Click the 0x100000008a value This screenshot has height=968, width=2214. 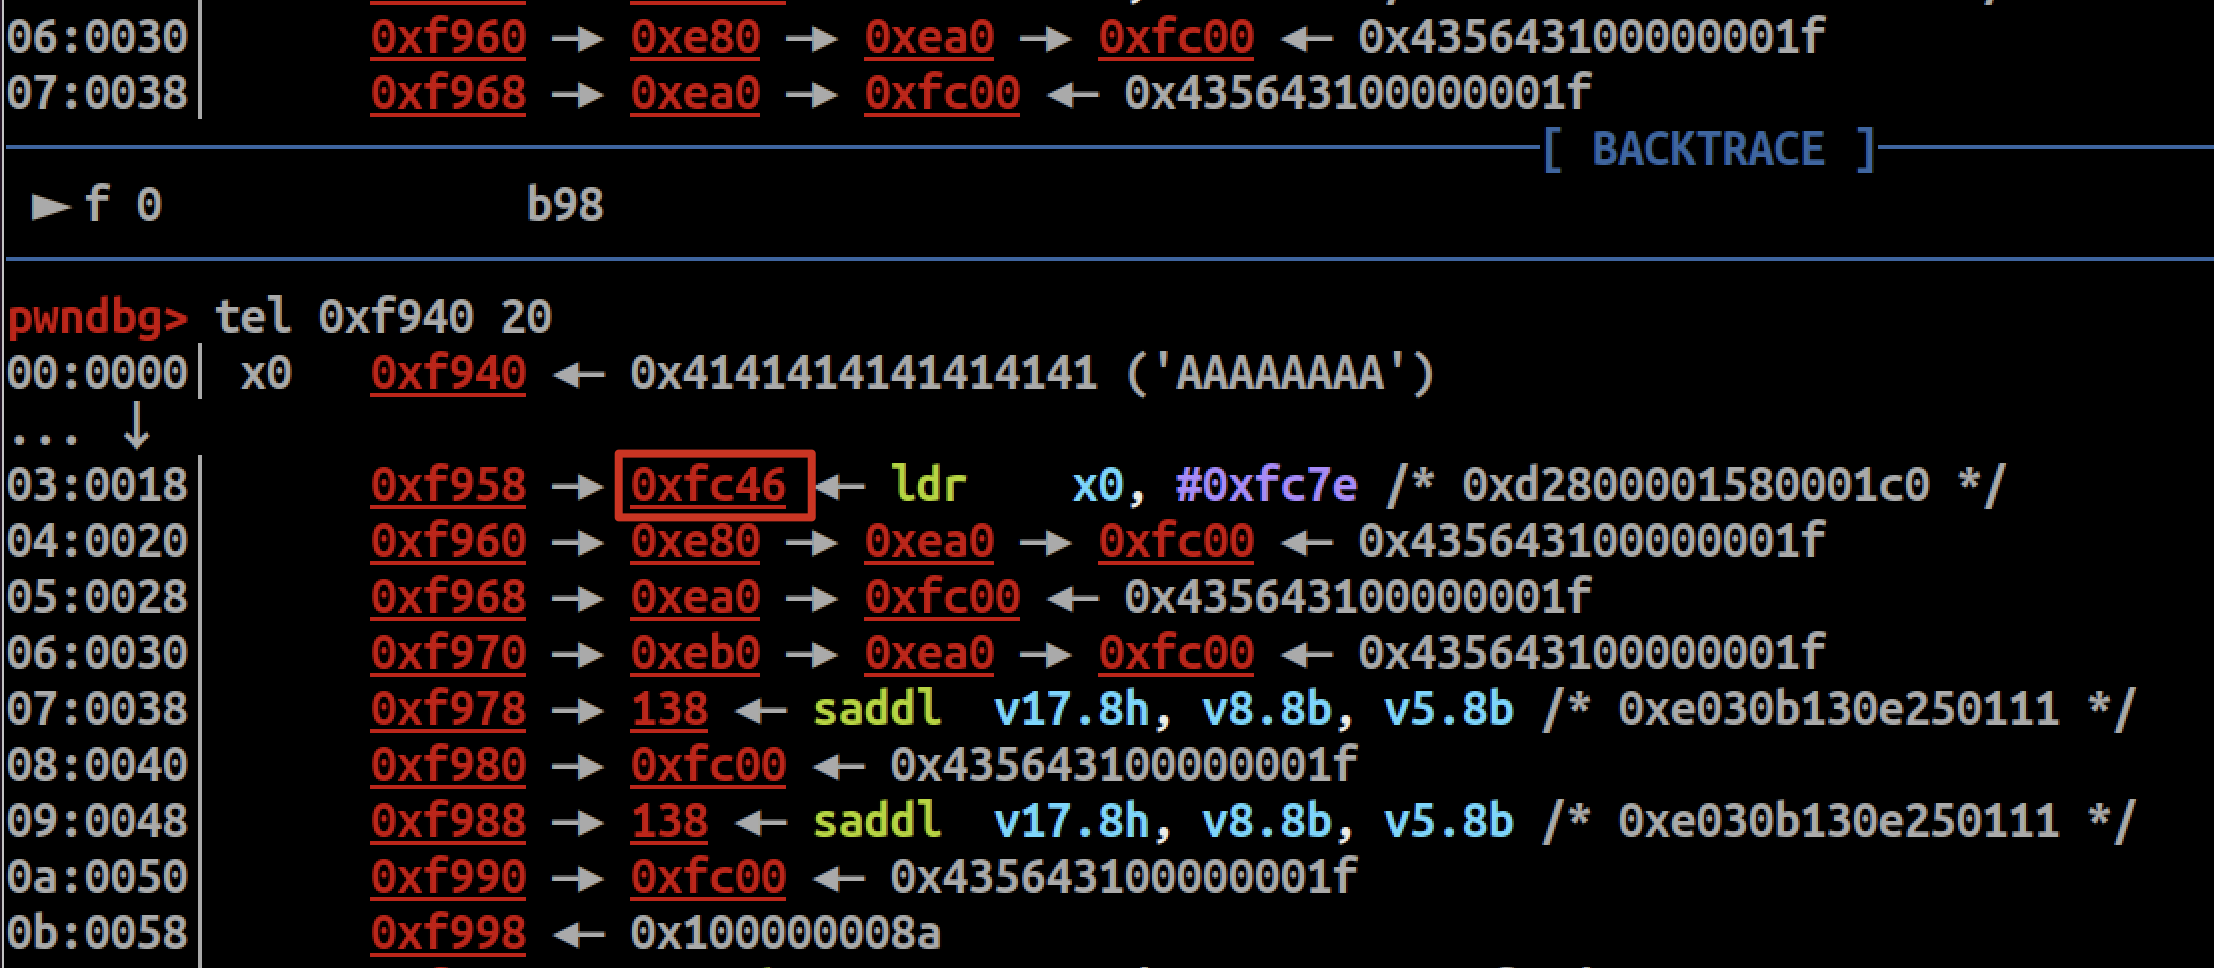(x=785, y=934)
